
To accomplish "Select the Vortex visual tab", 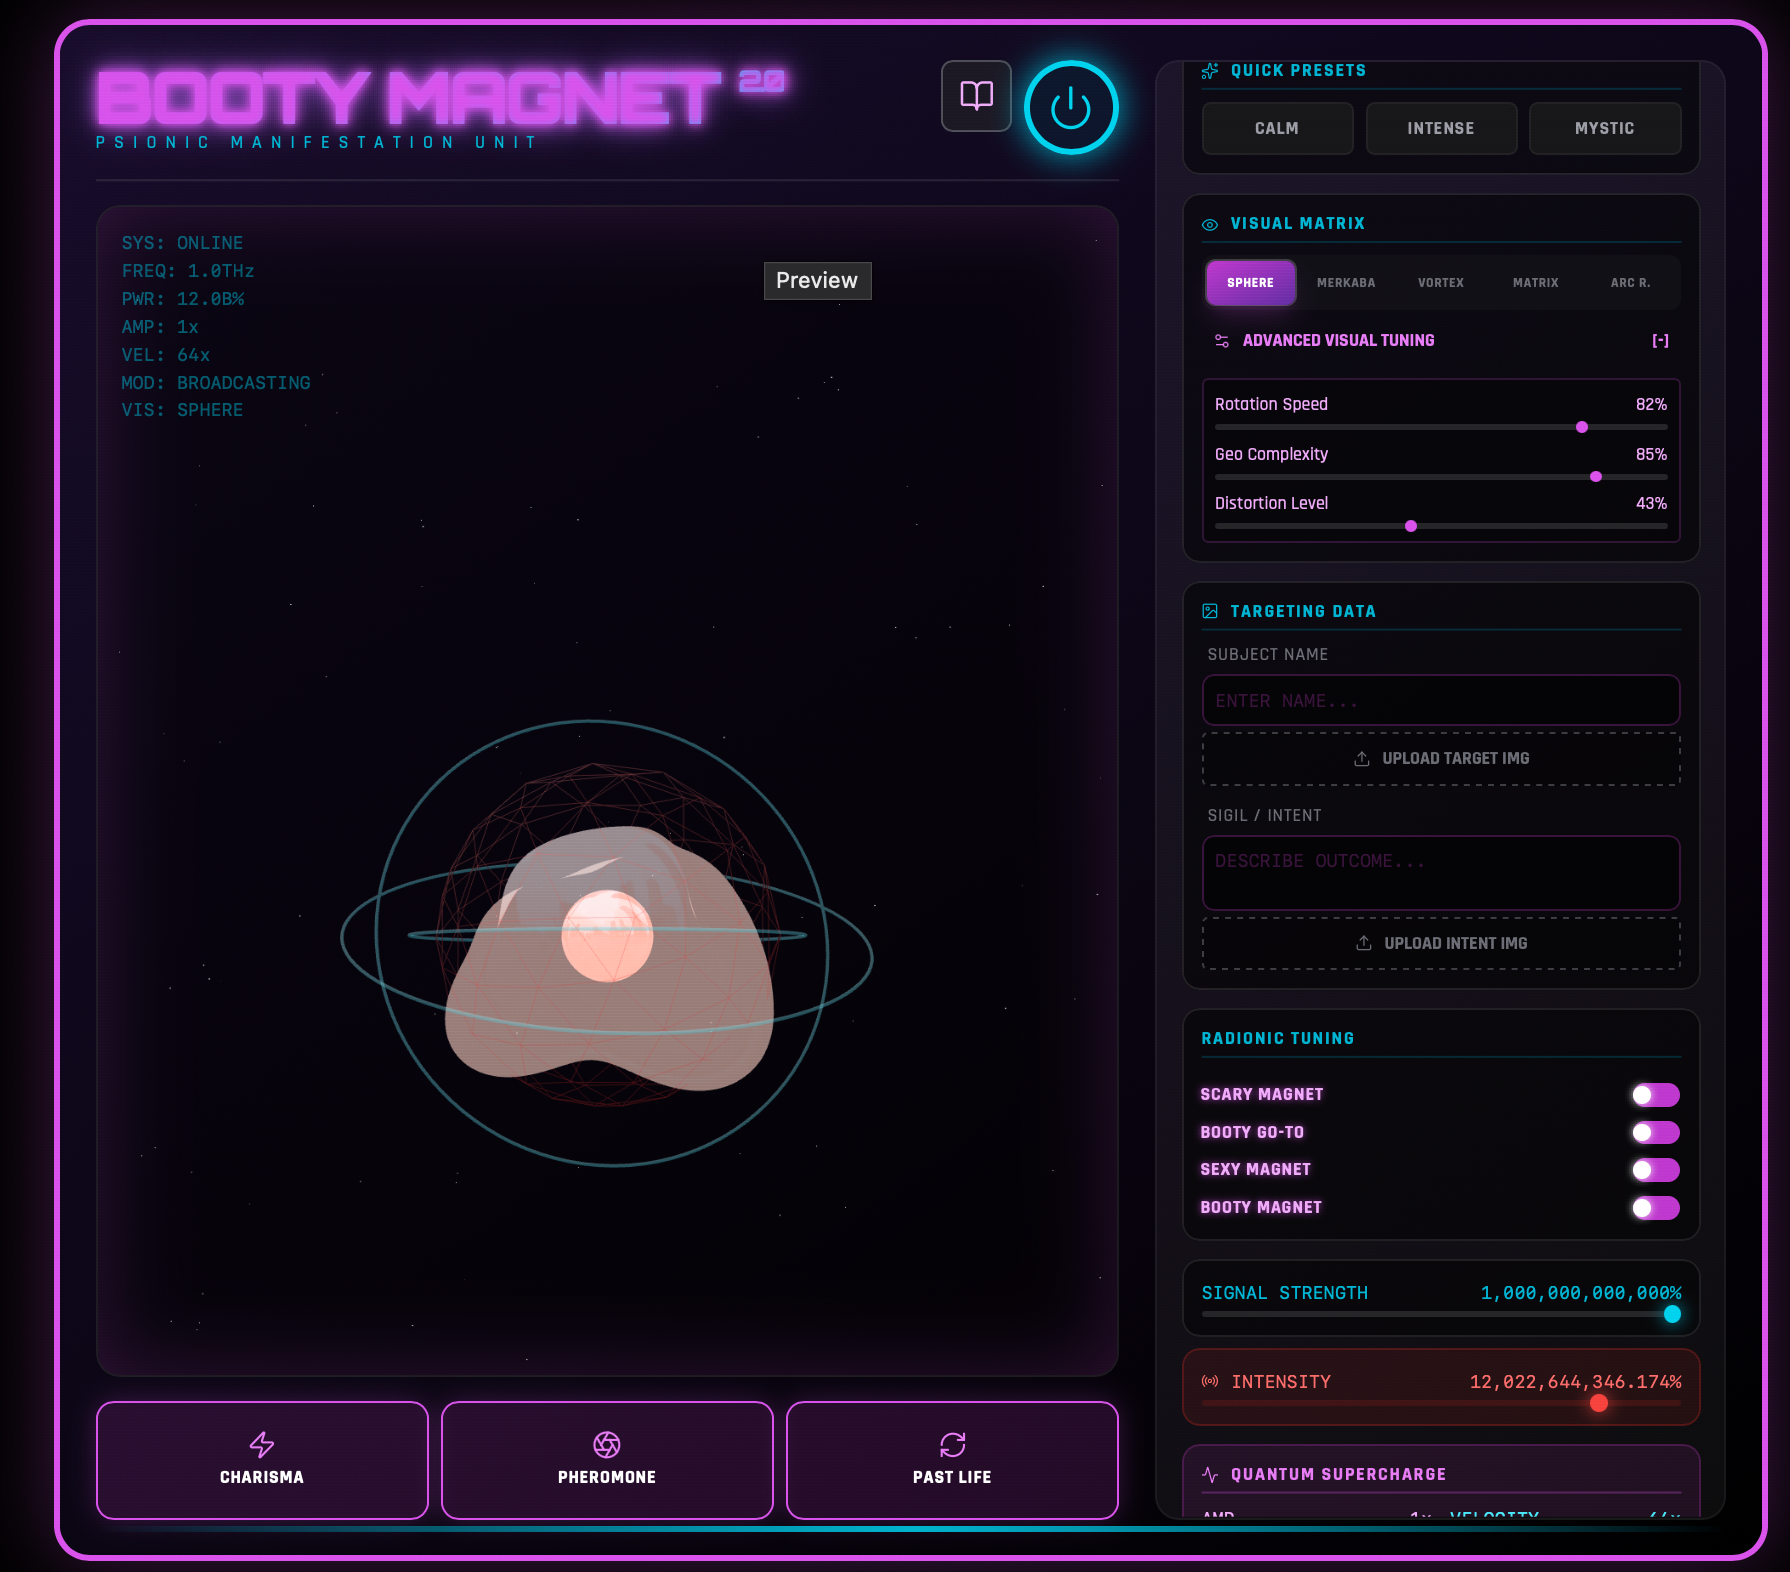I will 1440,283.
